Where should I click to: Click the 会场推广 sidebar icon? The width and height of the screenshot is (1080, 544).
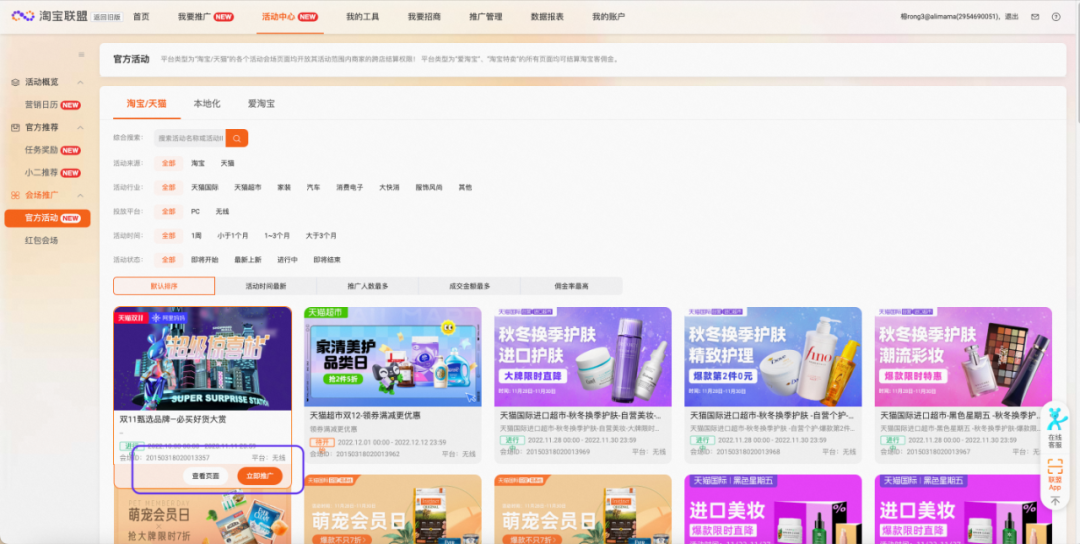(15, 195)
